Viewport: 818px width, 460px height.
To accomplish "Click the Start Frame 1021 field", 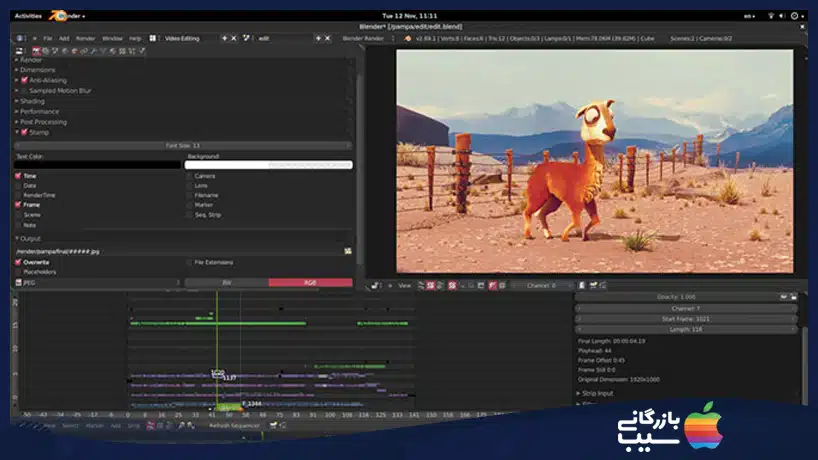I will click(686, 319).
